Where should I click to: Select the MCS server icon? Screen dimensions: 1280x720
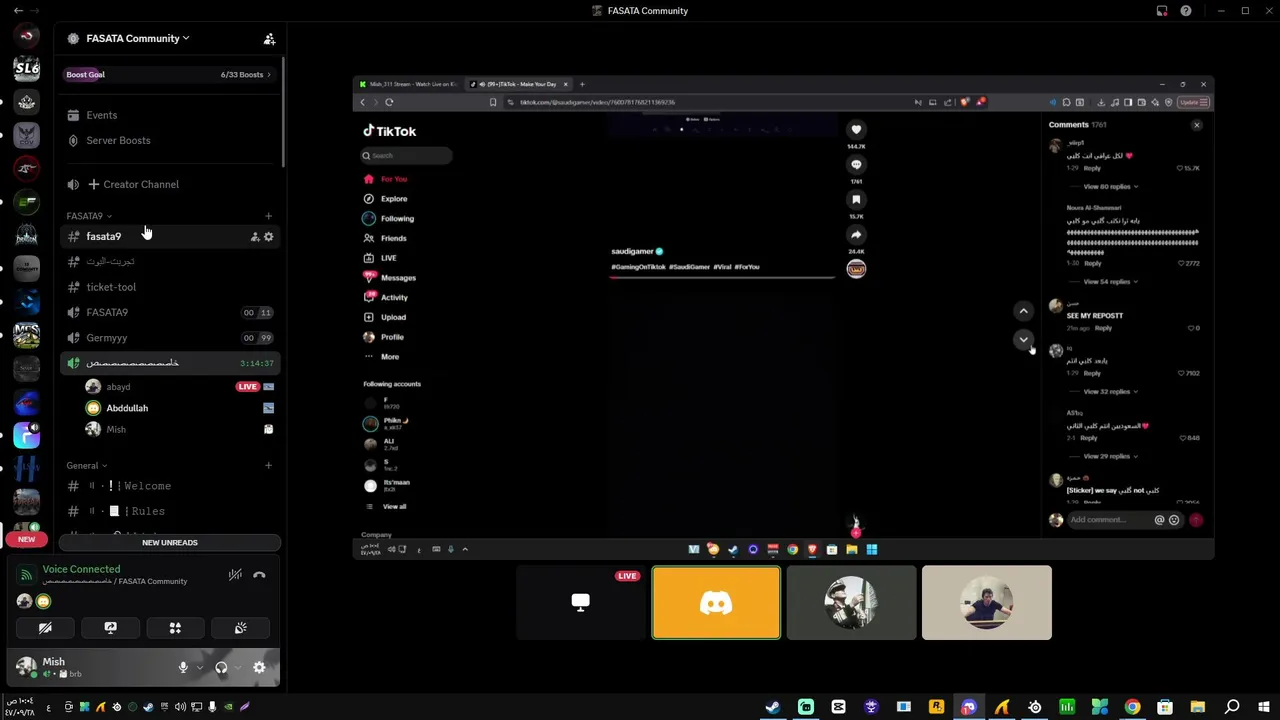point(27,334)
